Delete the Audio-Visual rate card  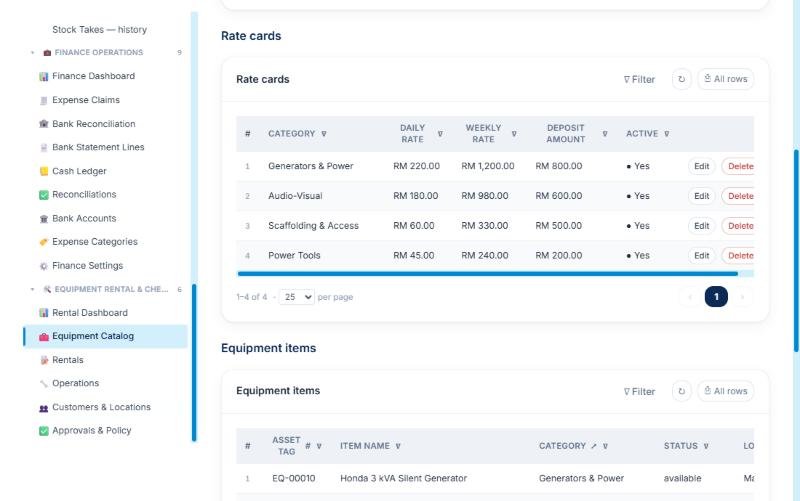[x=739, y=196]
